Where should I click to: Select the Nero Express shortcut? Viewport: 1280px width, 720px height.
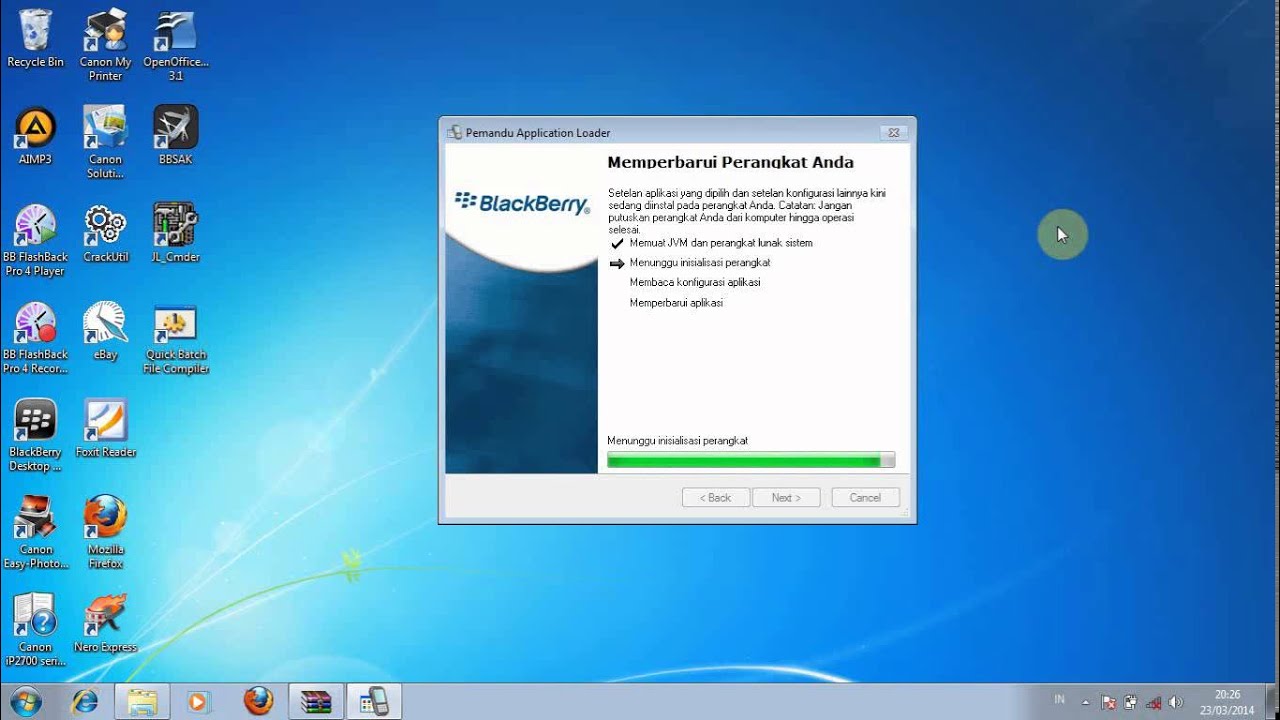click(x=105, y=624)
